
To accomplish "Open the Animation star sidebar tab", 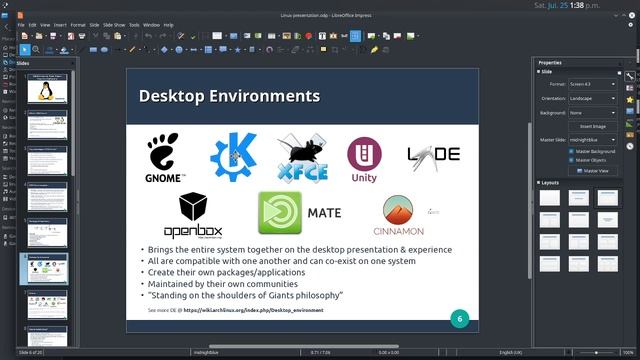I will pos(630,100).
